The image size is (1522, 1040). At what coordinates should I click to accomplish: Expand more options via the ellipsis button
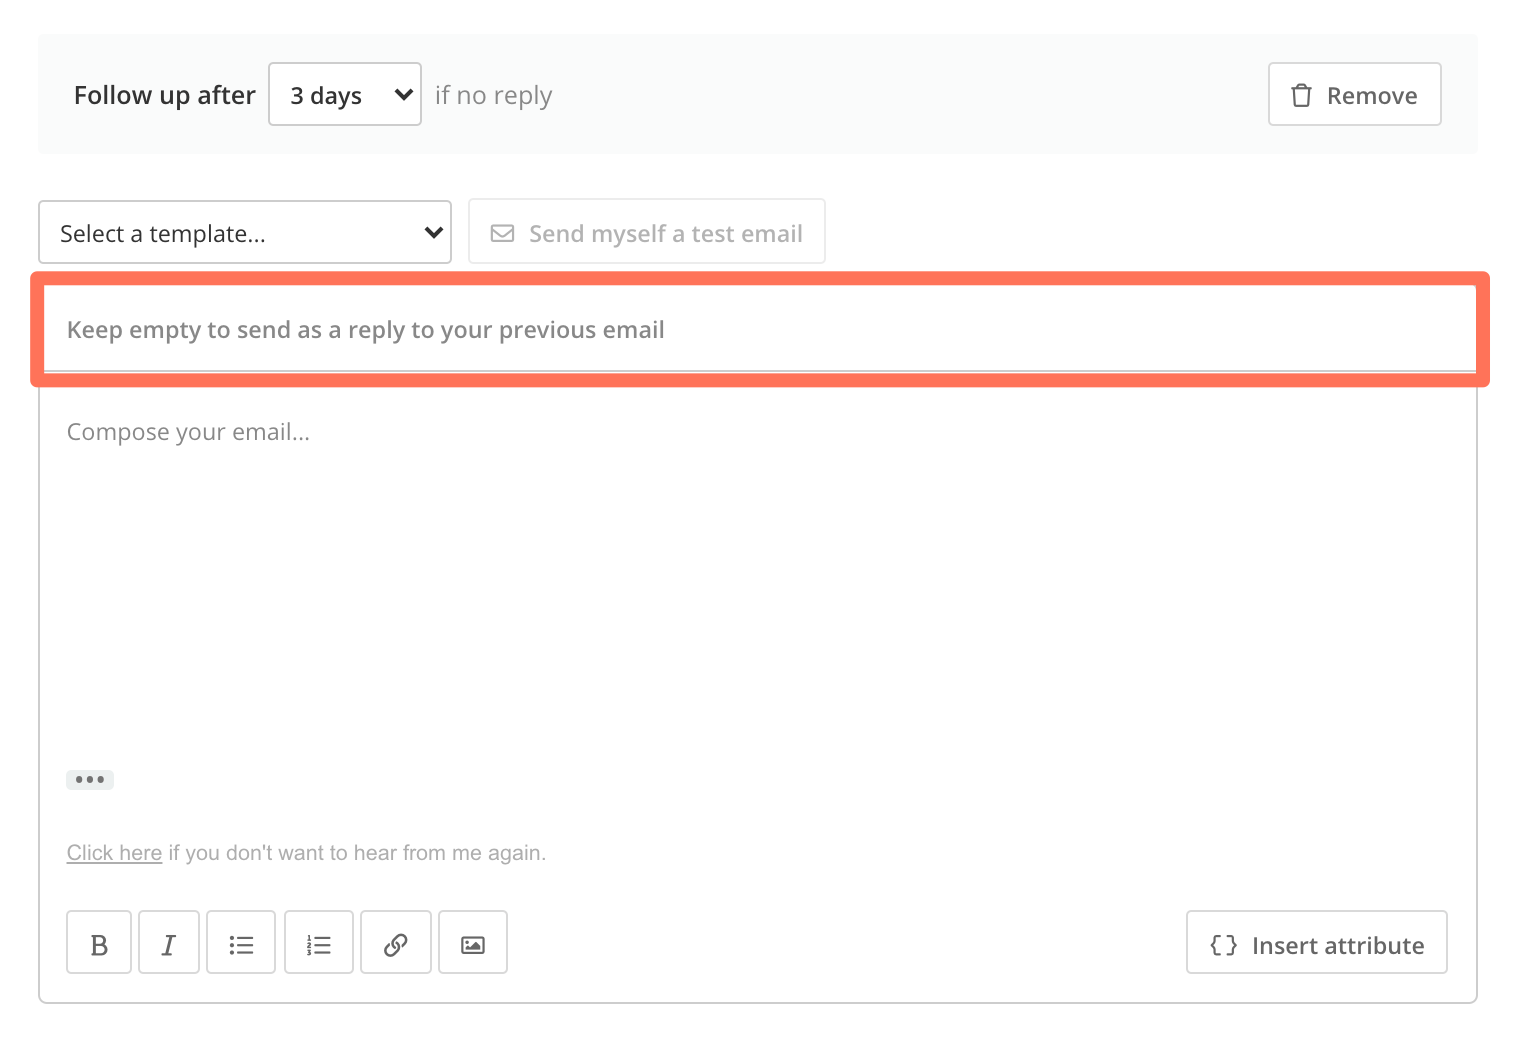[x=90, y=779]
